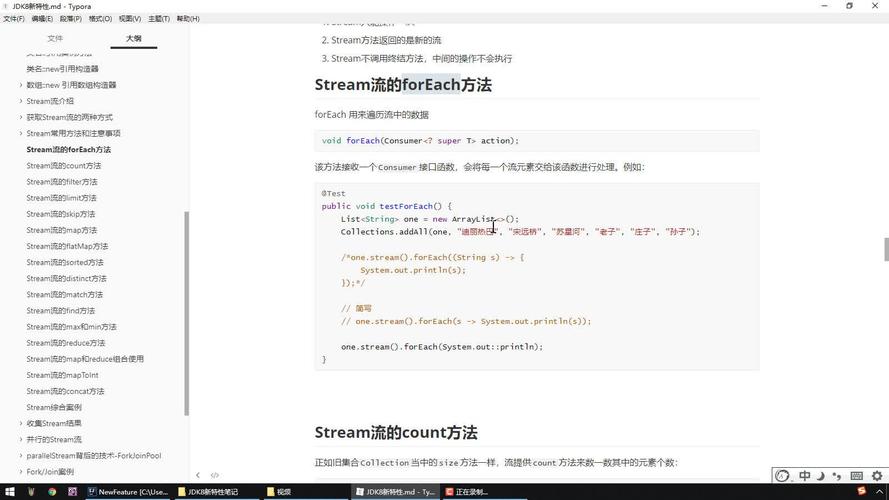Image resolution: width=889 pixels, height=500 pixels.
Task: Click the Stream流的forEach方法 document heading
Action: pyautogui.click(x=403, y=84)
